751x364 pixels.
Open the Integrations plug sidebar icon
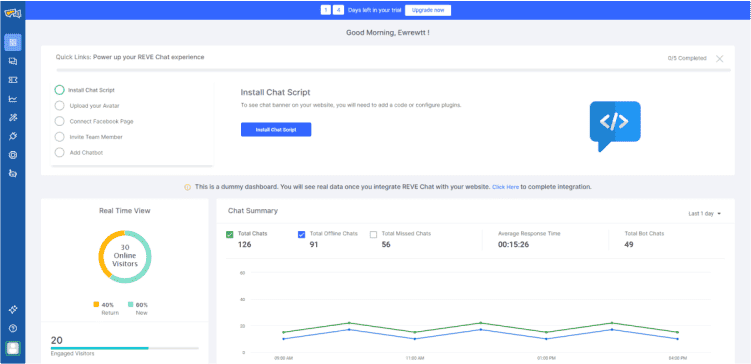(x=13, y=136)
